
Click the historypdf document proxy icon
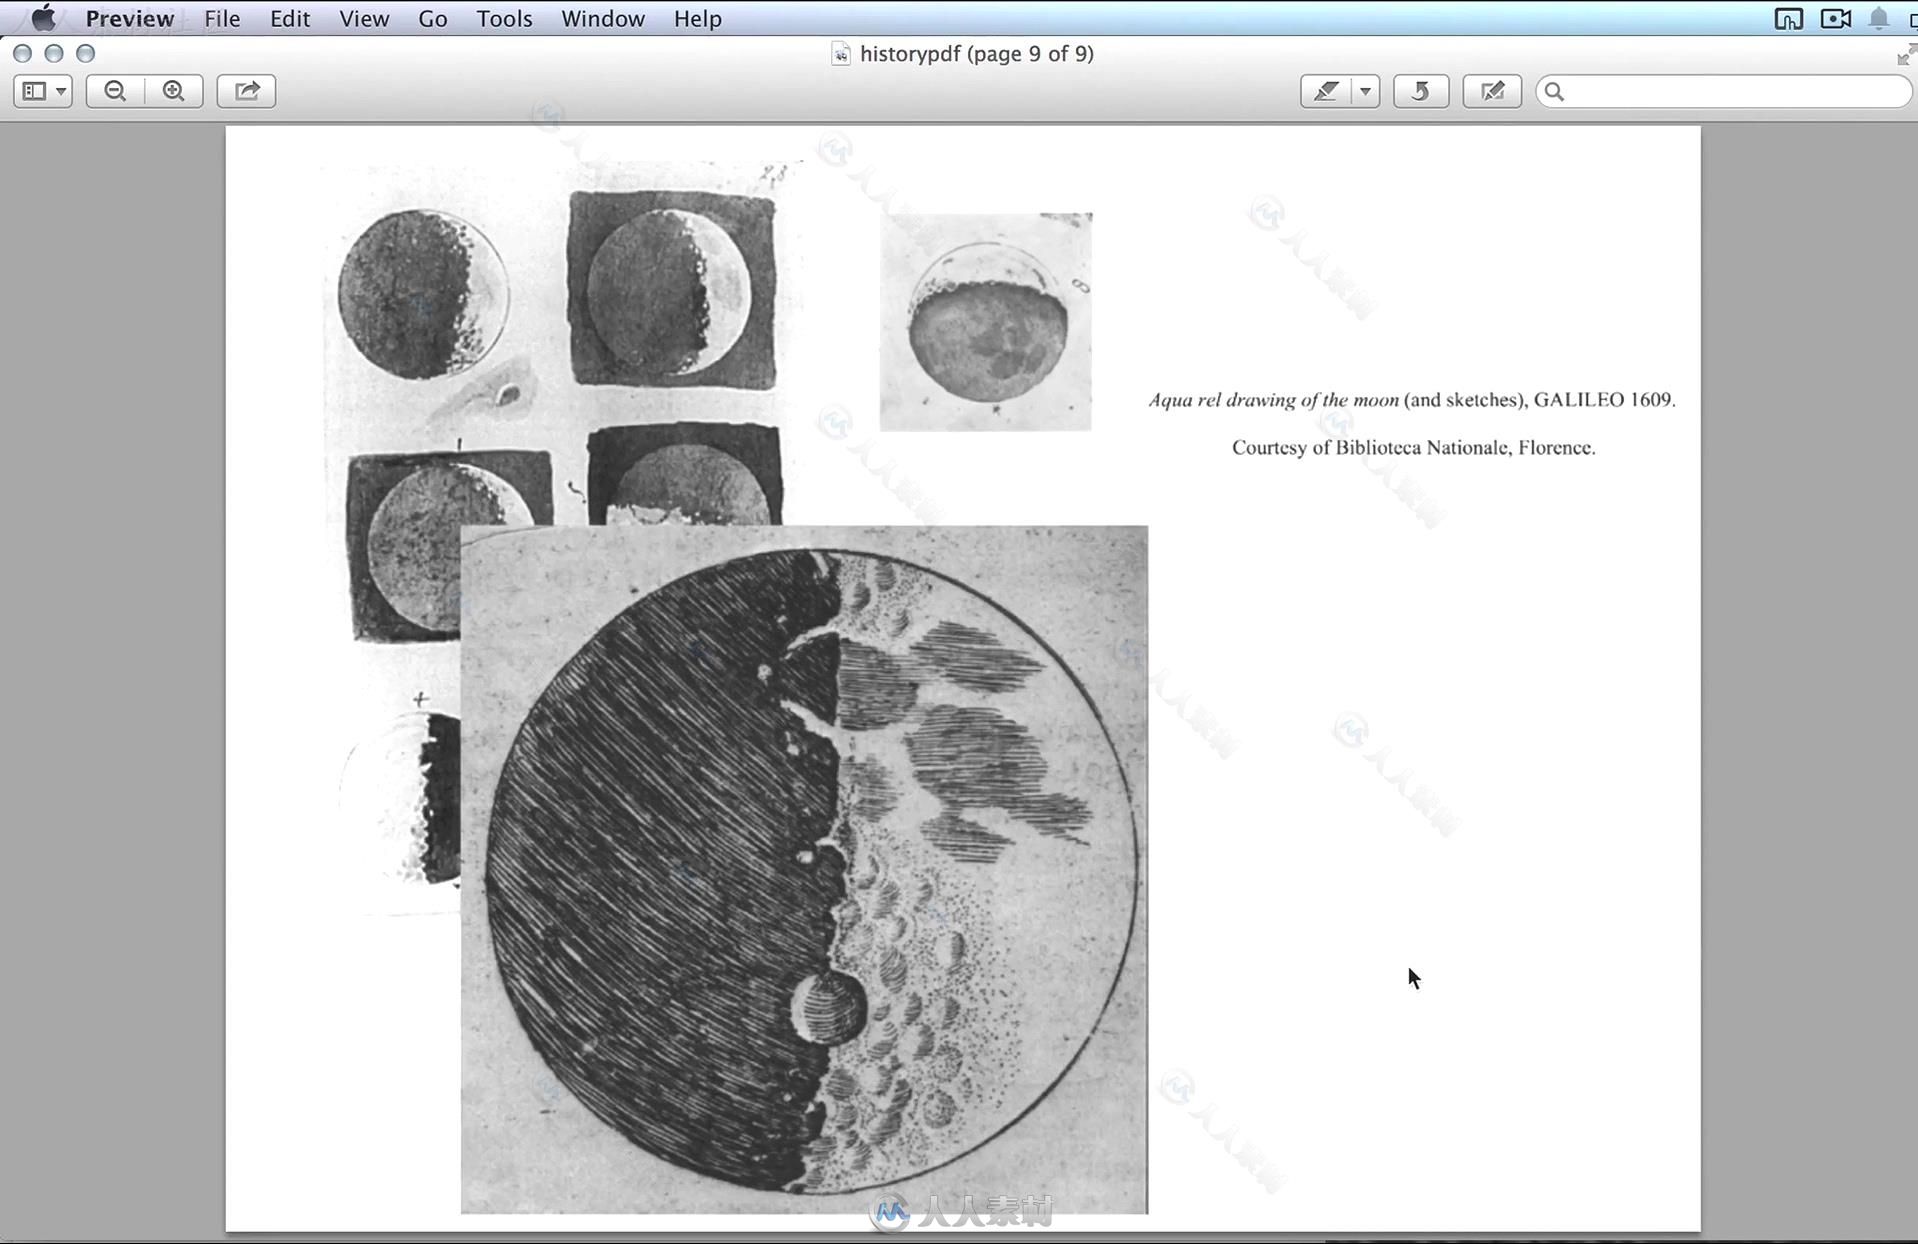pos(841,54)
